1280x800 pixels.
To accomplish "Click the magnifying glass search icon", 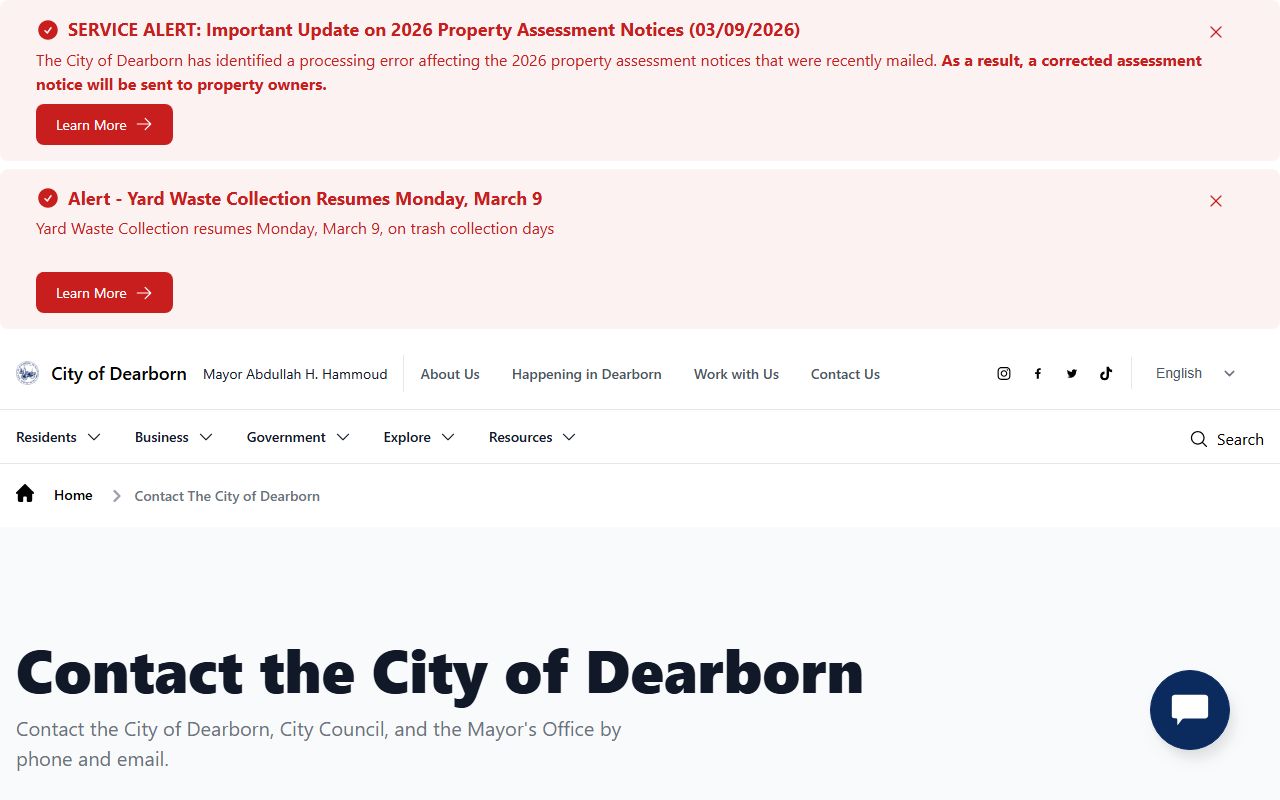I will click(x=1198, y=439).
